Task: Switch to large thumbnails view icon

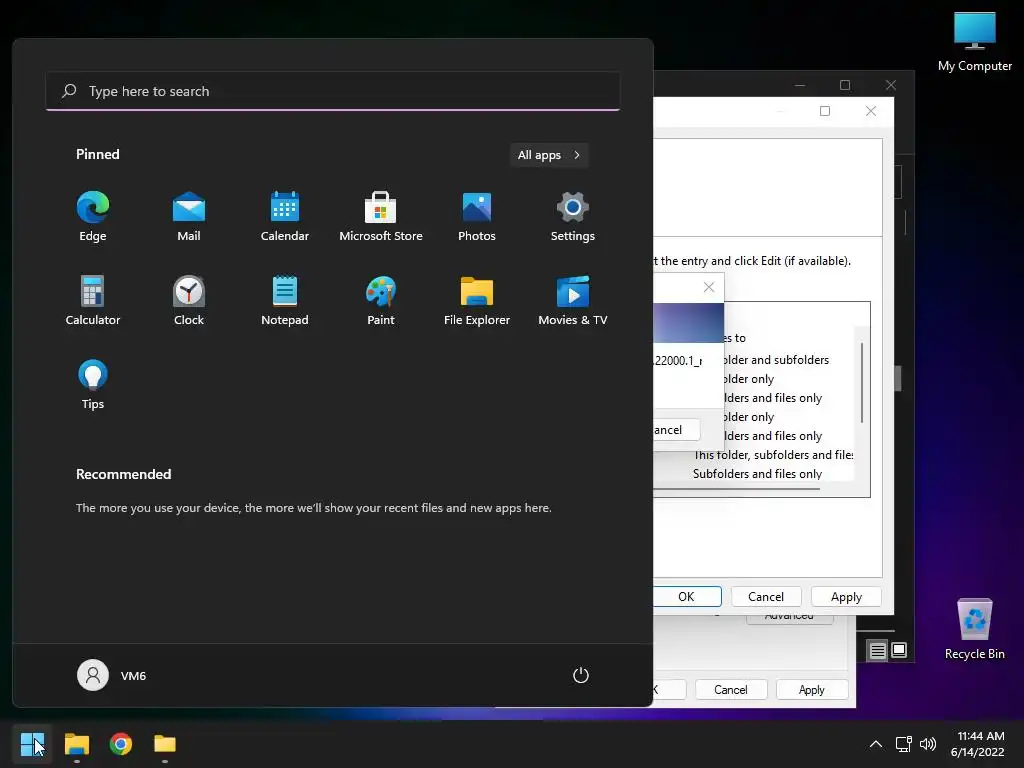Action: tap(899, 650)
